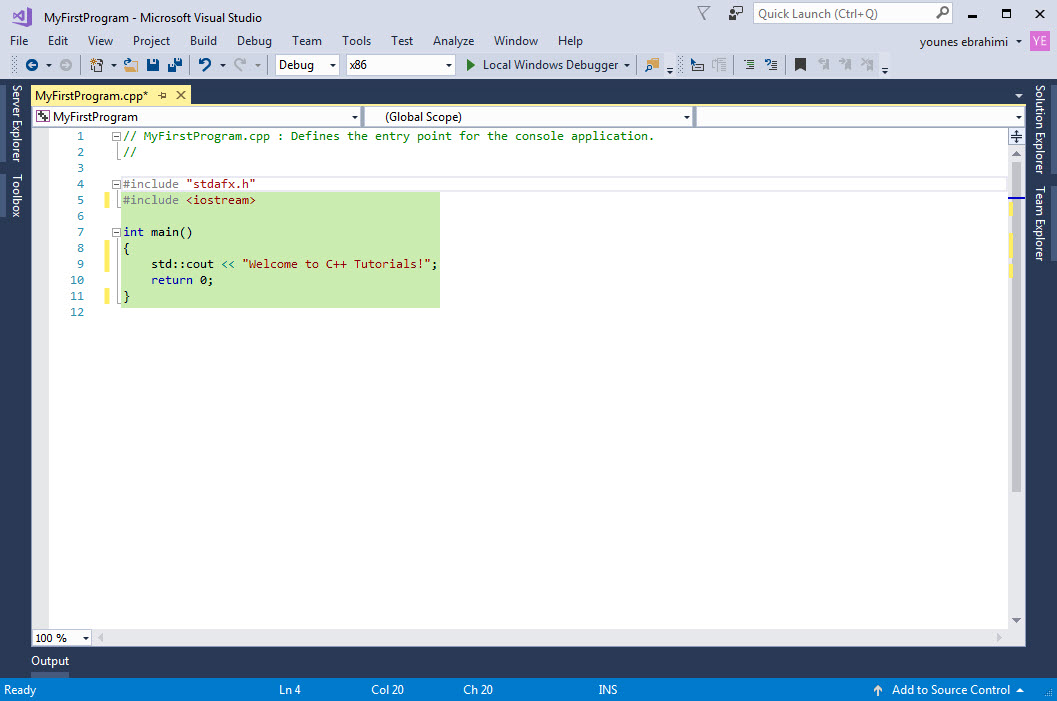Collapse the main function code region
Image resolution: width=1057 pixels, height=701 pixels.
pos(116,231)
